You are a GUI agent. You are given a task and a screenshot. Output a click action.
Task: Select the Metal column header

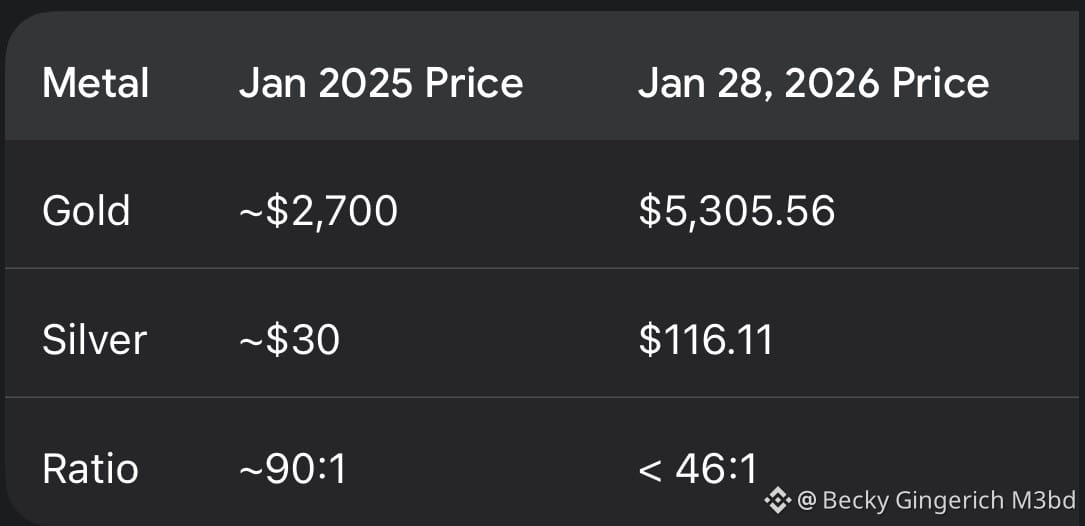[x=95, y=83]
